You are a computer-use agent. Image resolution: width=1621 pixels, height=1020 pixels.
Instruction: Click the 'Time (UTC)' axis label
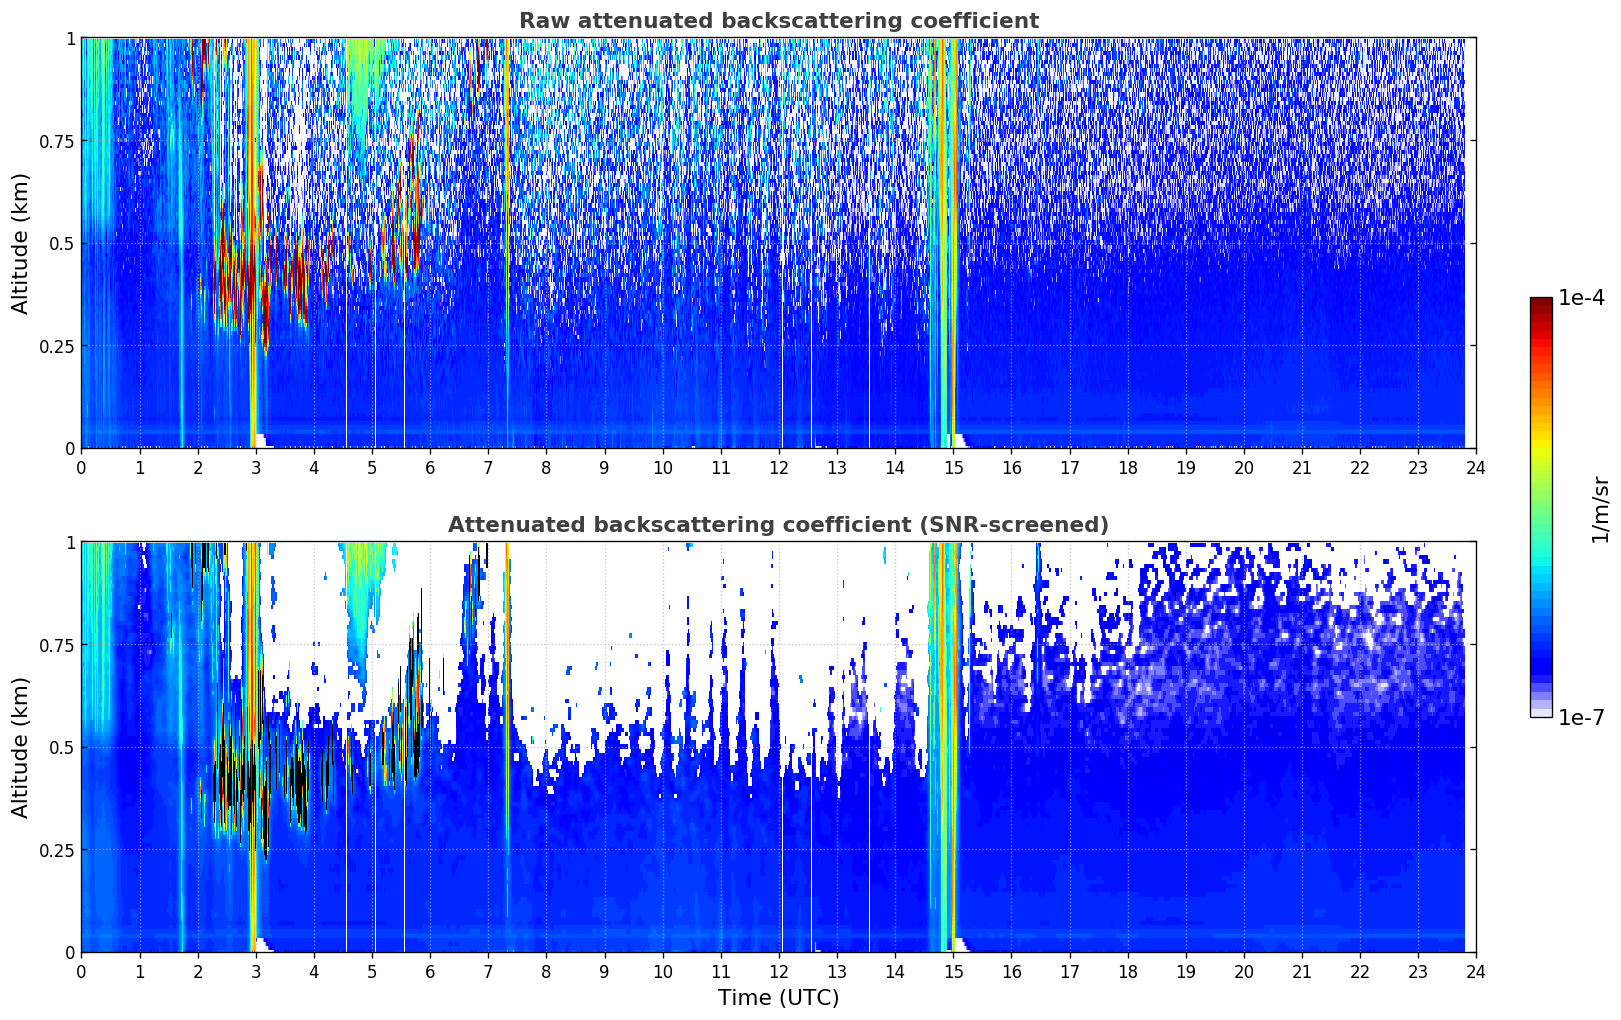[x=778, y=997]
